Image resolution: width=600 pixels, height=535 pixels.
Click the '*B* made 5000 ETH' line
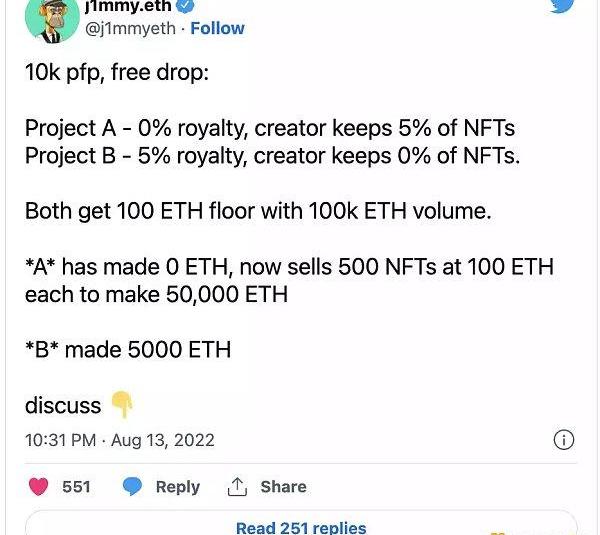(x=128, y=349)
